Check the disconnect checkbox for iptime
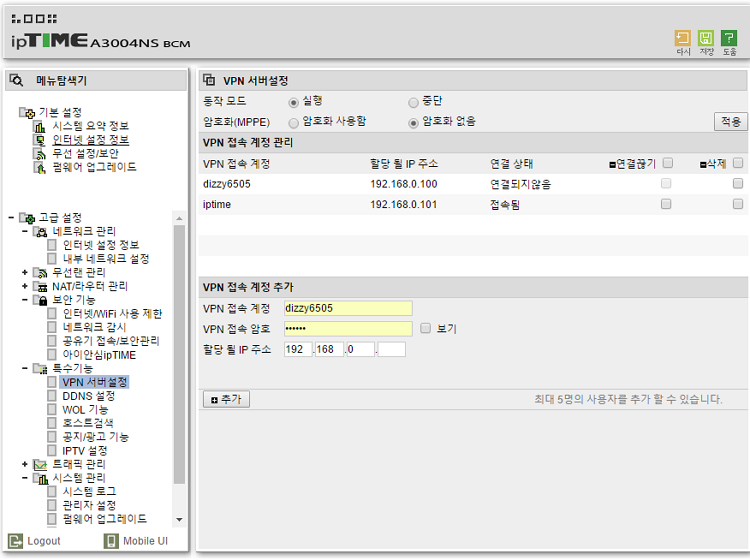 [x=666, y=204]
